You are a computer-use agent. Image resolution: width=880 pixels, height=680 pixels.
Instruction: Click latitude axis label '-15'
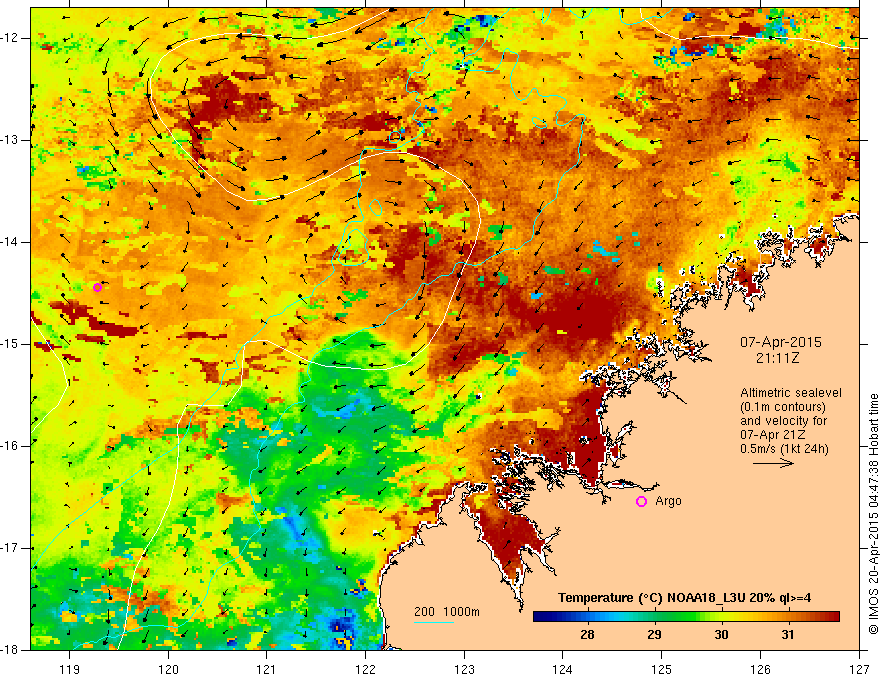pos(11,344)
